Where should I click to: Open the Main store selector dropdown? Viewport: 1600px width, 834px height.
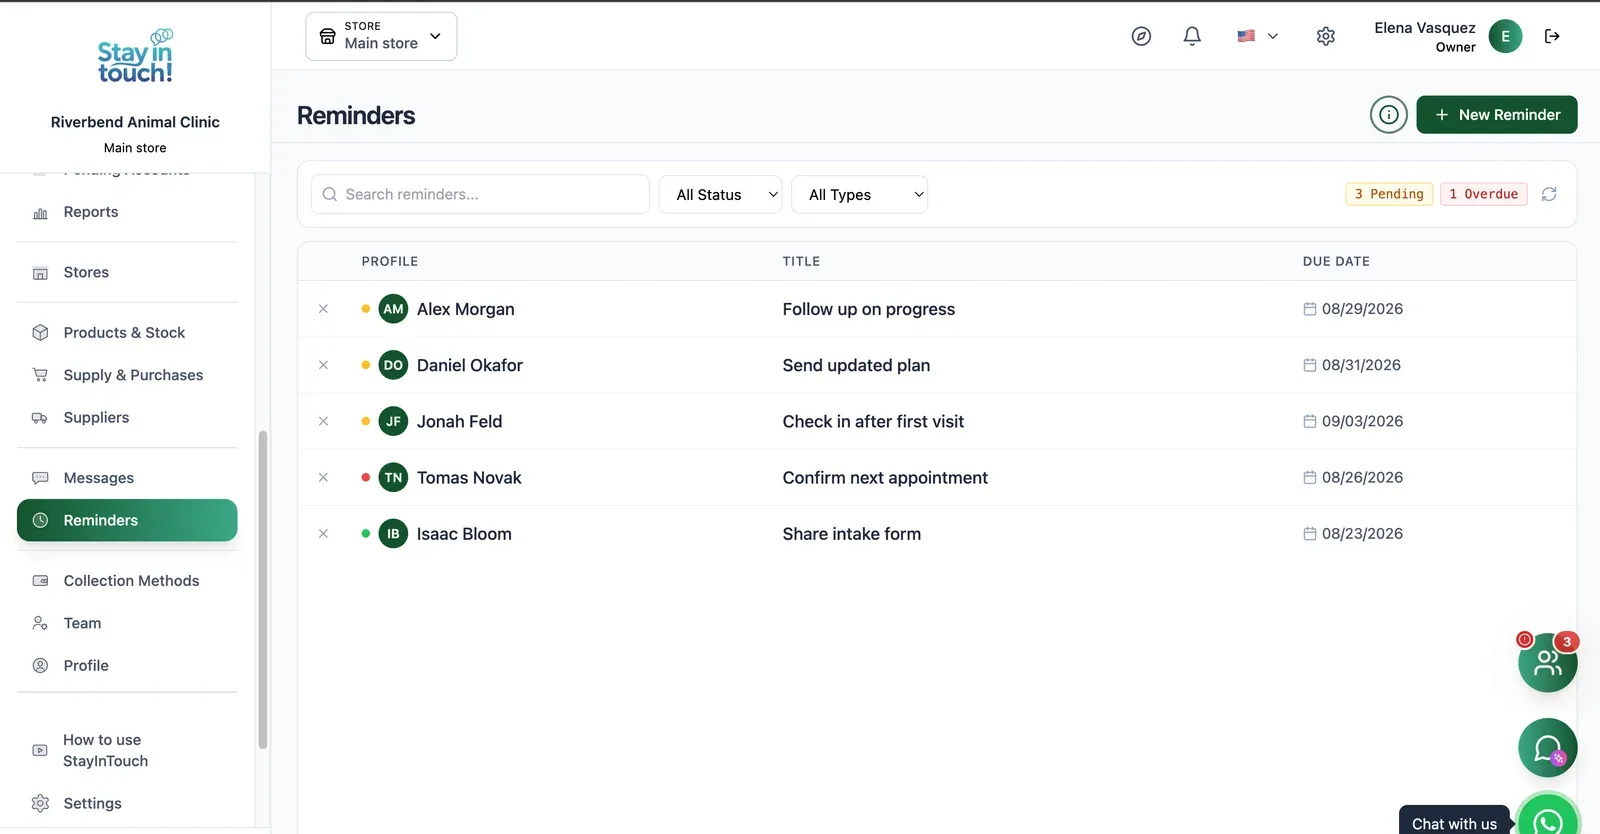(x=381, y=36)
